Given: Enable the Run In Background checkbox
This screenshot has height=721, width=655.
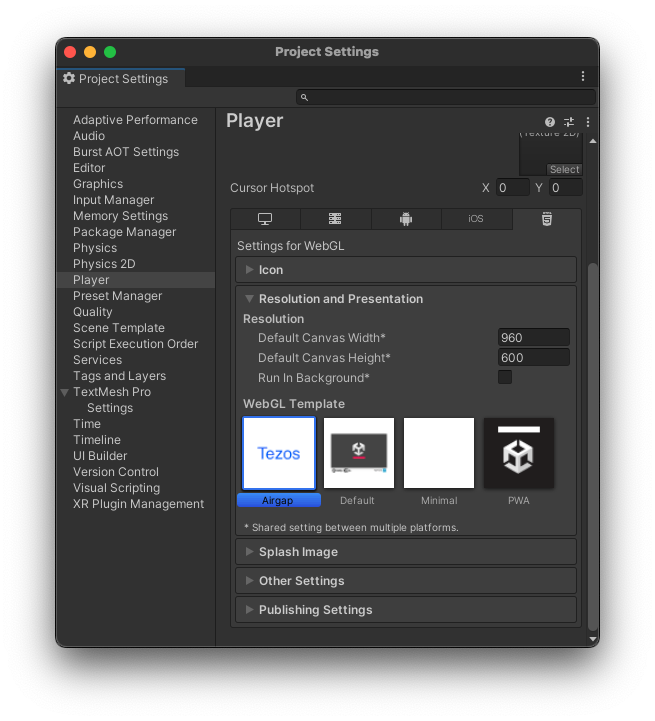Looking at the screenshot, I should click(x=505, y=377).
